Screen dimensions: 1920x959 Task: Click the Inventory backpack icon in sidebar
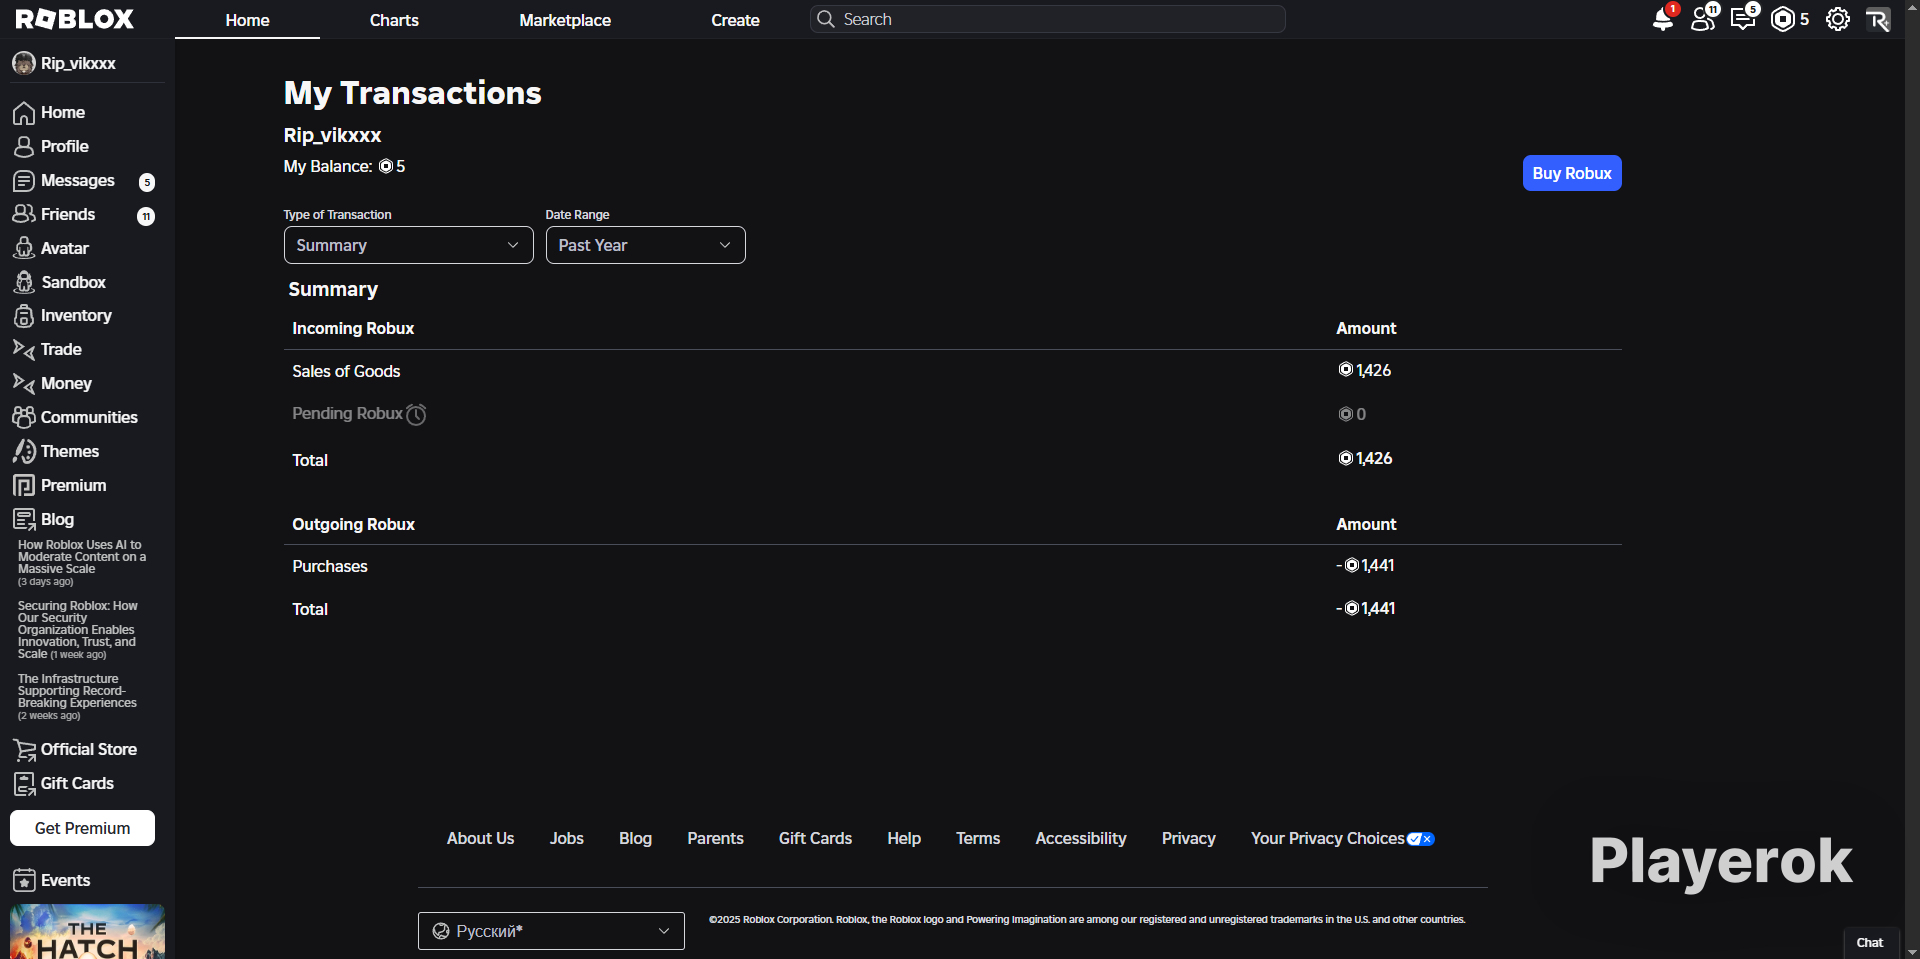click(x=24, y=316)
